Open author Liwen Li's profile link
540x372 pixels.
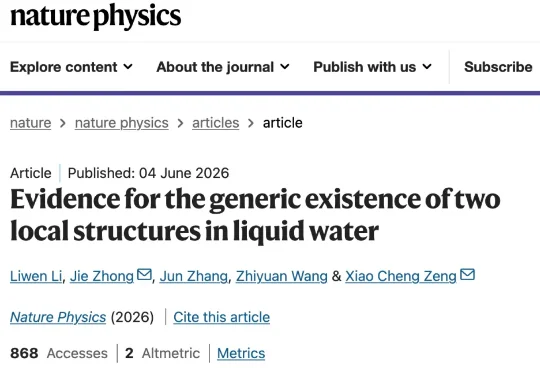coord(36,276)
